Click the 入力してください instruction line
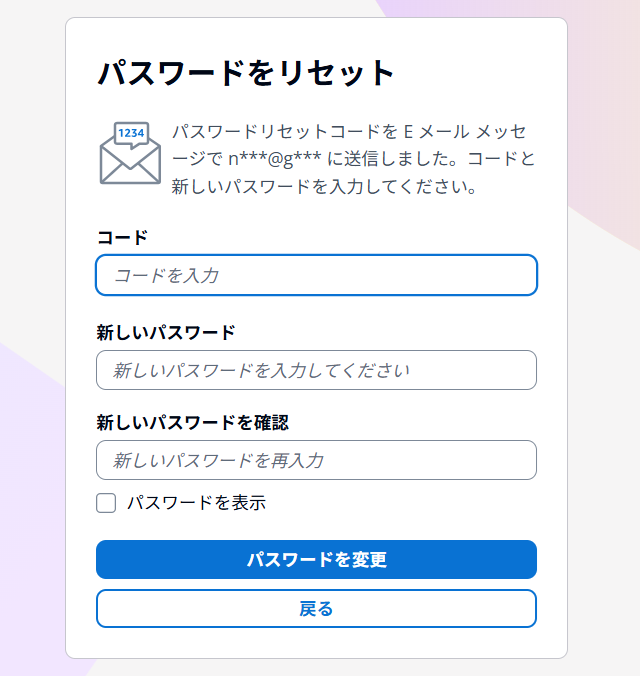This screenshot has width=640, height=676. [323, 186]
